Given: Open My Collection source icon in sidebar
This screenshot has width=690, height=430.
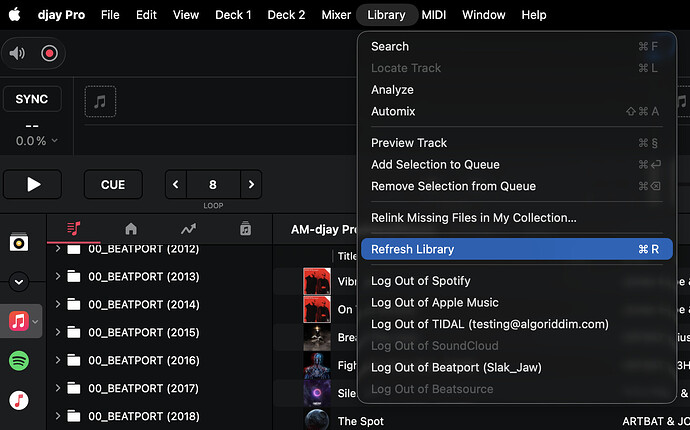Looking at the screenshot, I should click(x=19, y=242).
